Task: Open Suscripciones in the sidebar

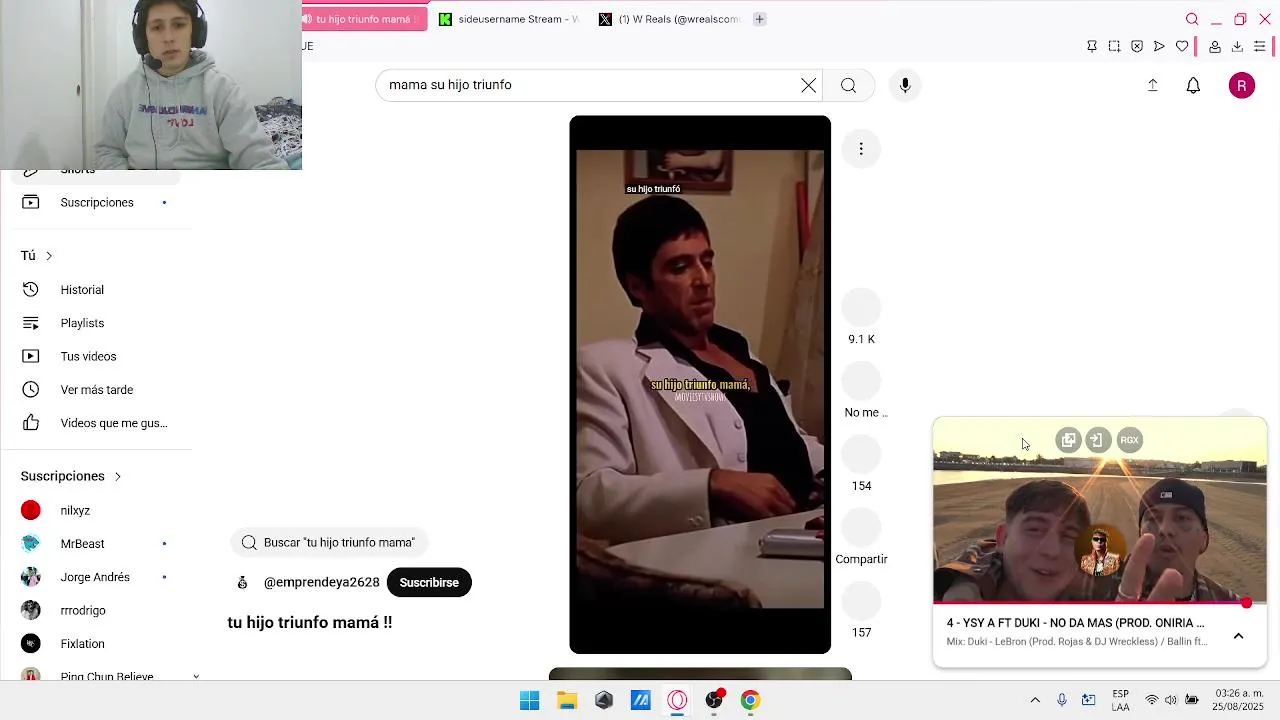Action: pos(97,202)
